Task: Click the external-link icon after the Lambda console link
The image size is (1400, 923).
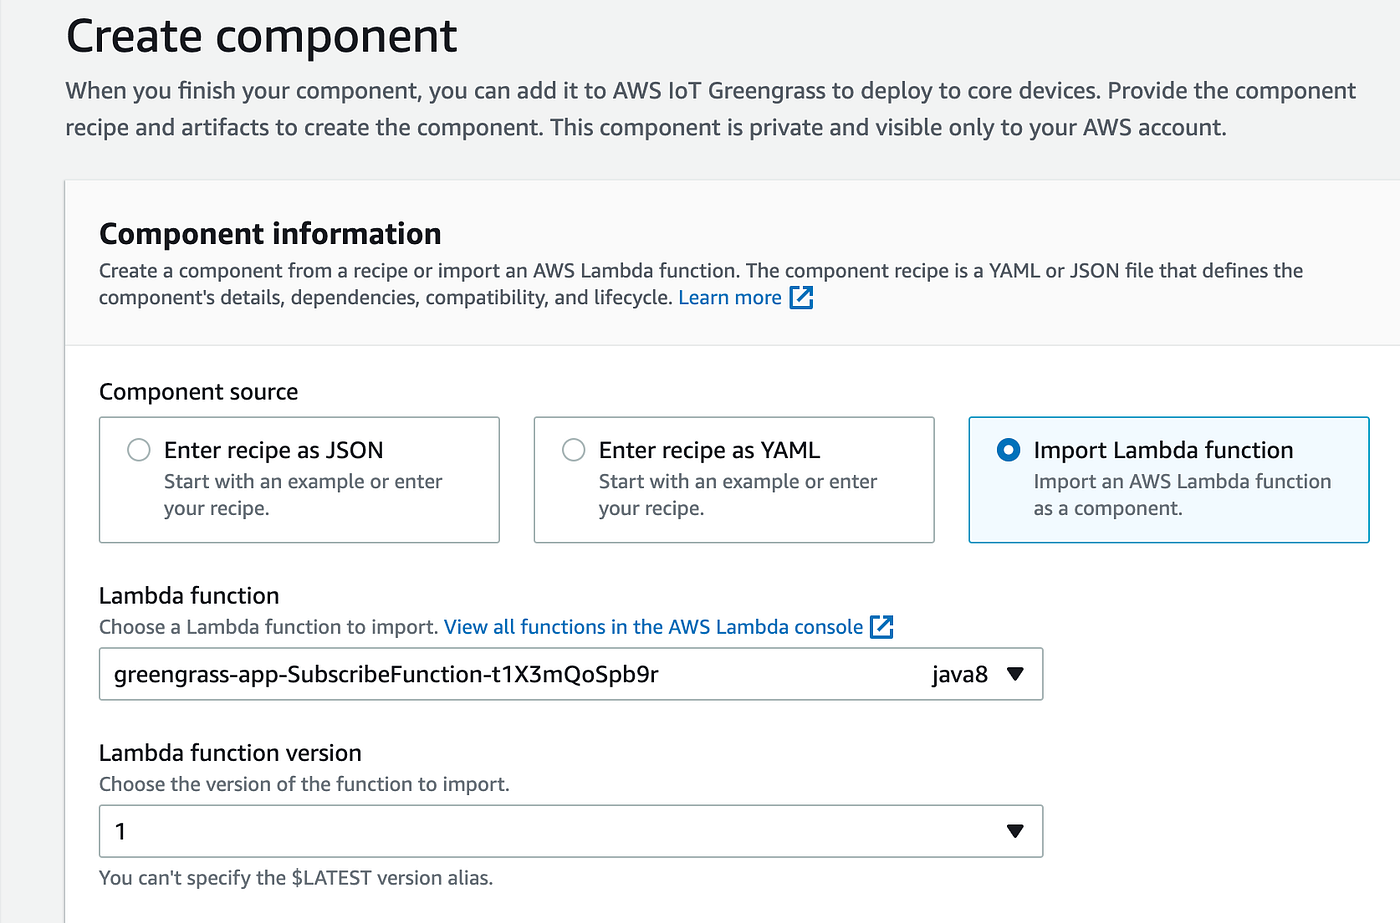Action: point(882,627)
